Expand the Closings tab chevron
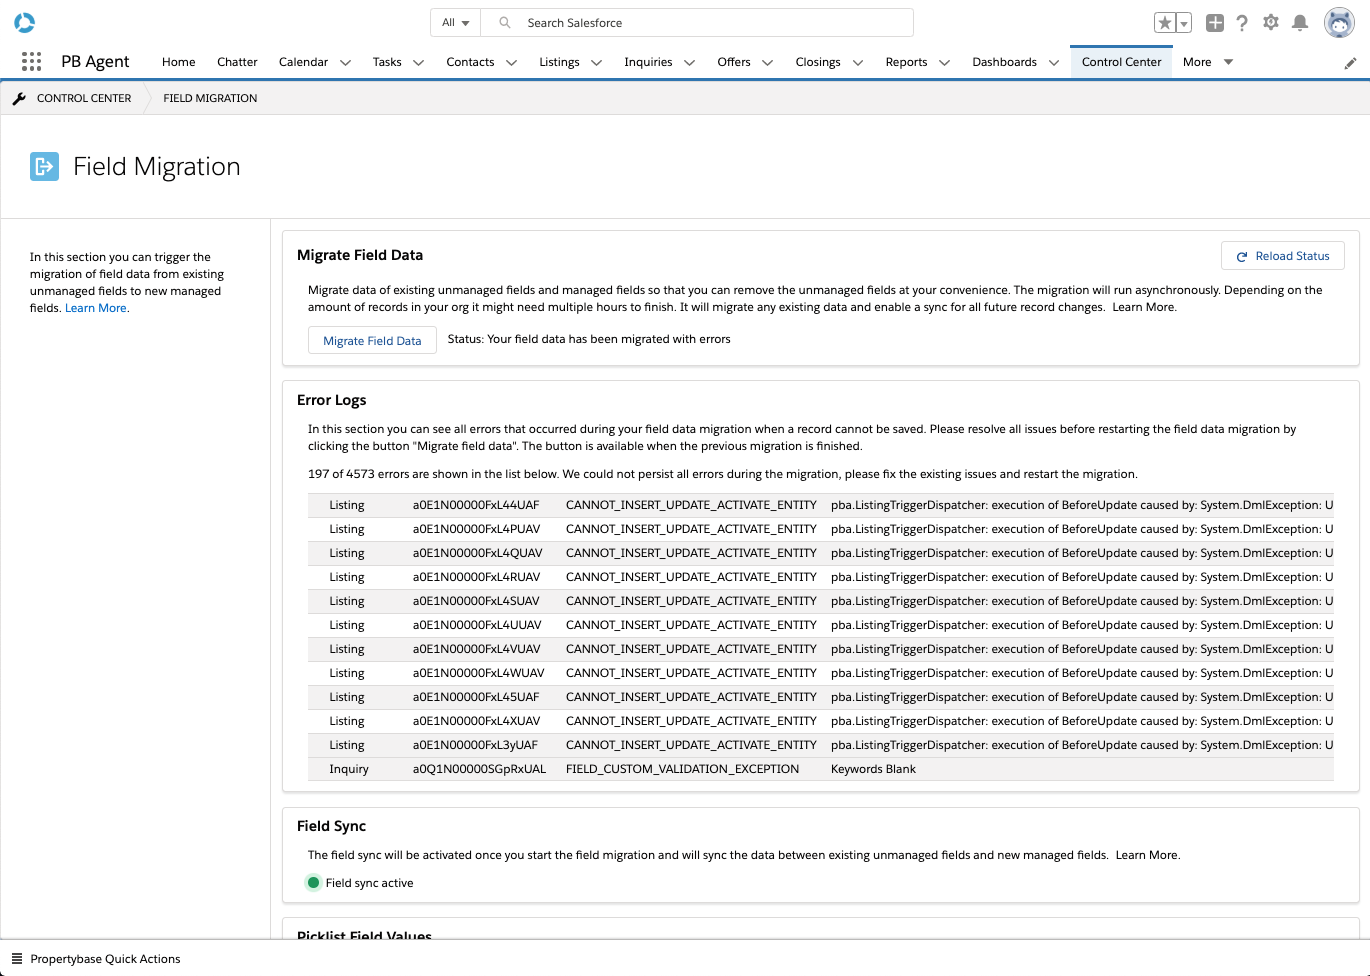1370x976 pixels. (x=857, y=62)
